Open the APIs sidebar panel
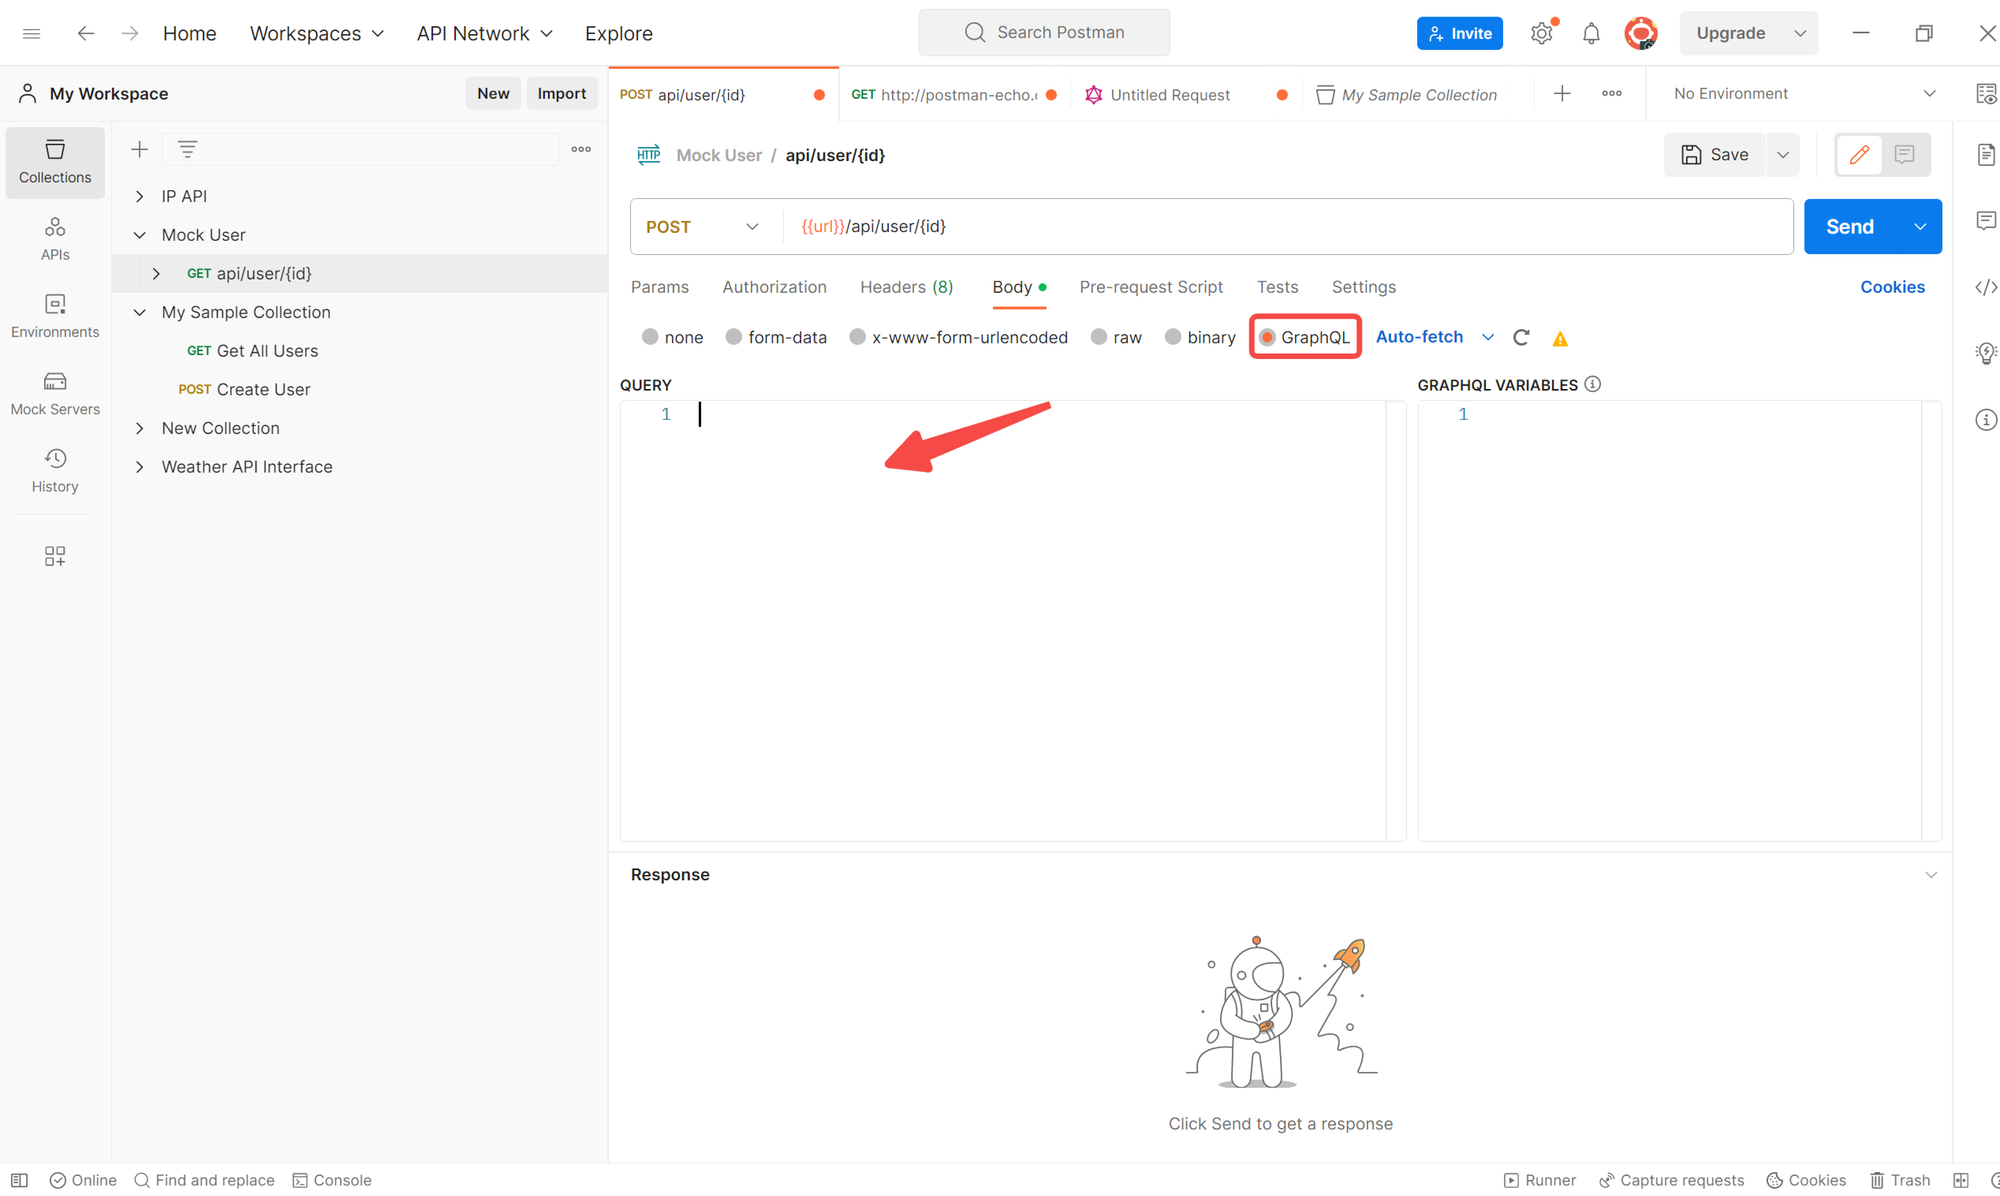Image resolution: width=2000 pixels, height=1196 pixels. click(x=55, y=239)
